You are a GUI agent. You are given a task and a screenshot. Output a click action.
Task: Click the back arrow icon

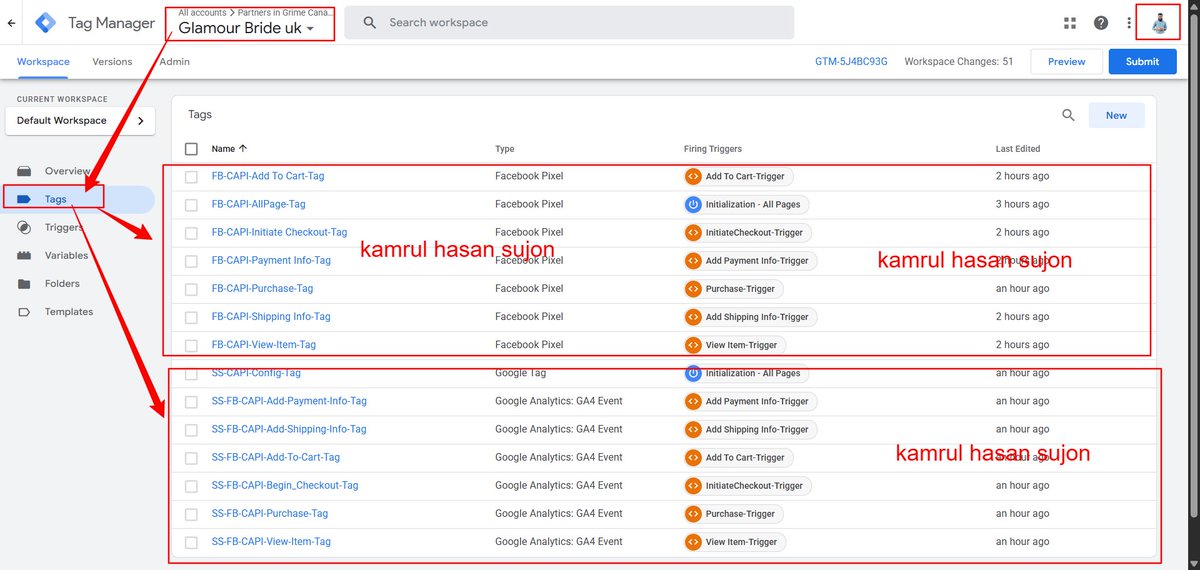click(x=11, y=22)
